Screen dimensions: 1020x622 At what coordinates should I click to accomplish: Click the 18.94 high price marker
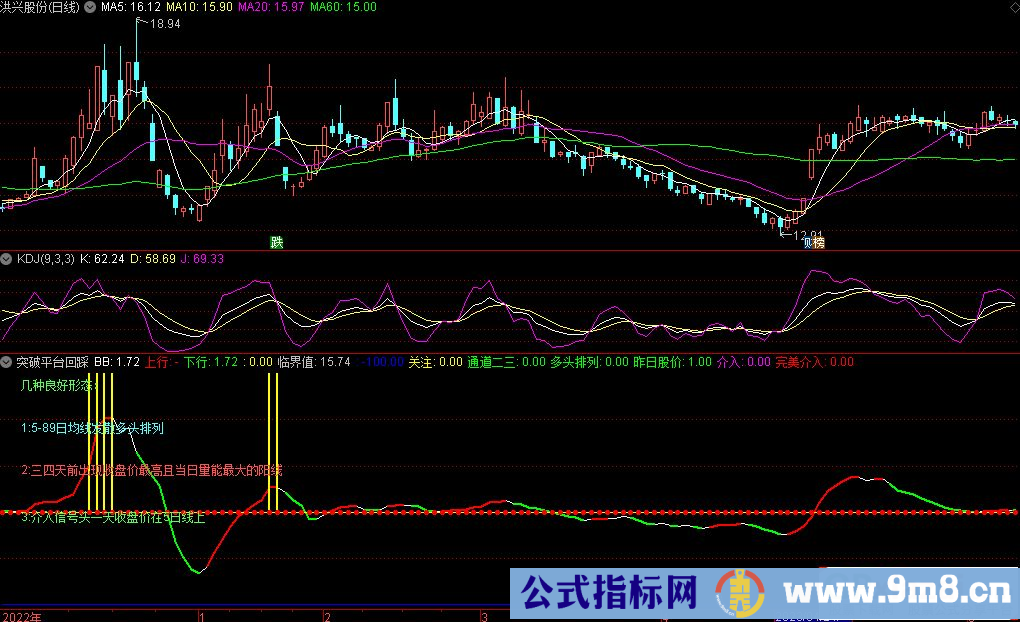click(165, 24)
